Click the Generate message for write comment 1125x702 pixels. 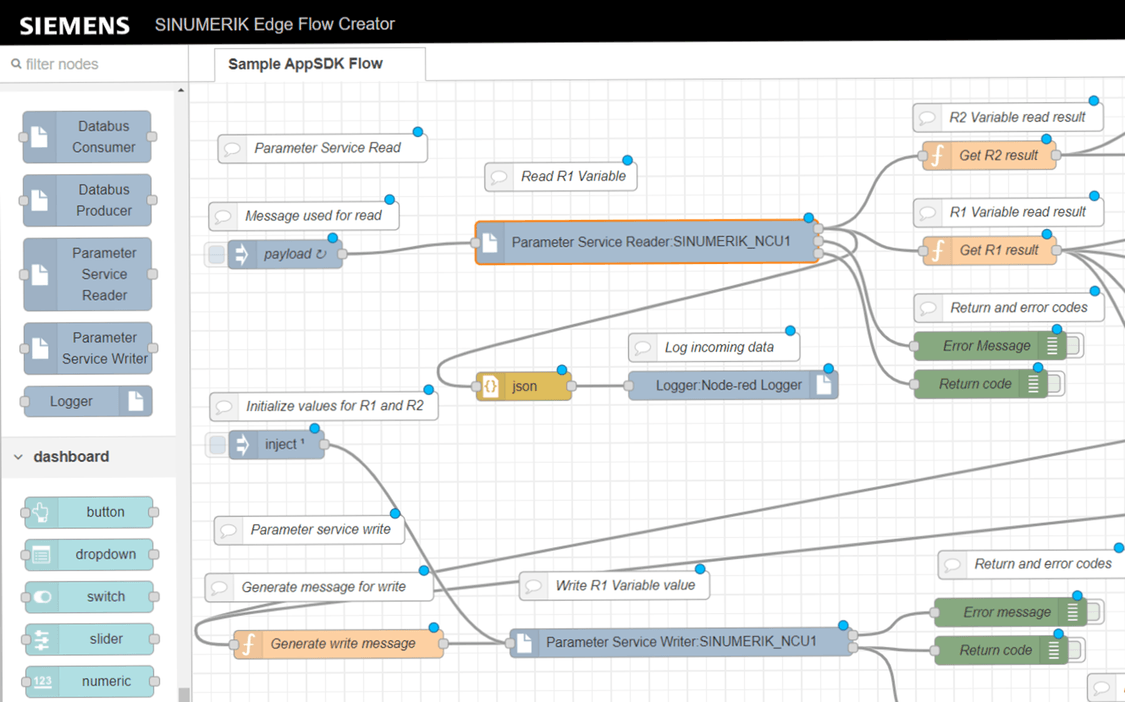[x=319, y=587]
